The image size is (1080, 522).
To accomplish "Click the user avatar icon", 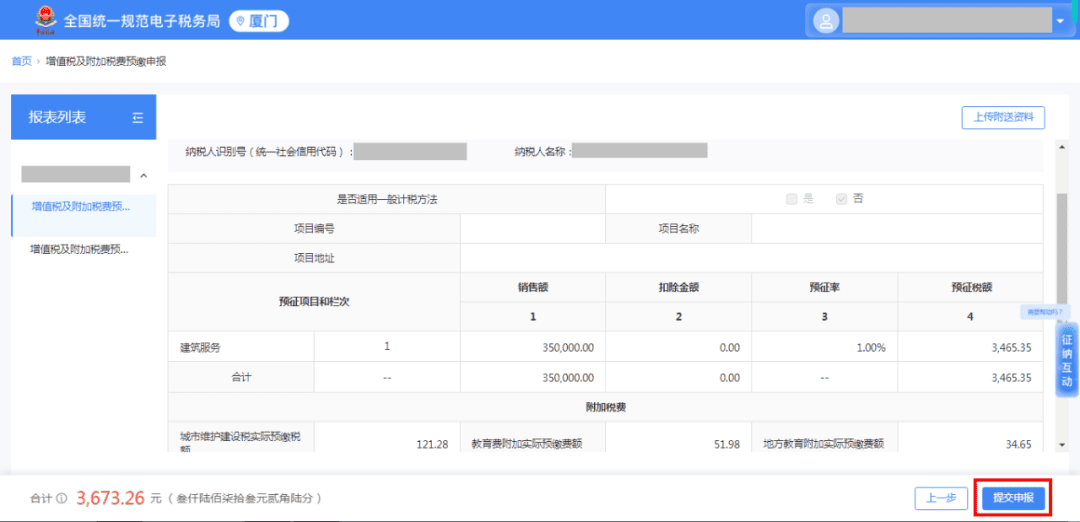I will [825, 21].
